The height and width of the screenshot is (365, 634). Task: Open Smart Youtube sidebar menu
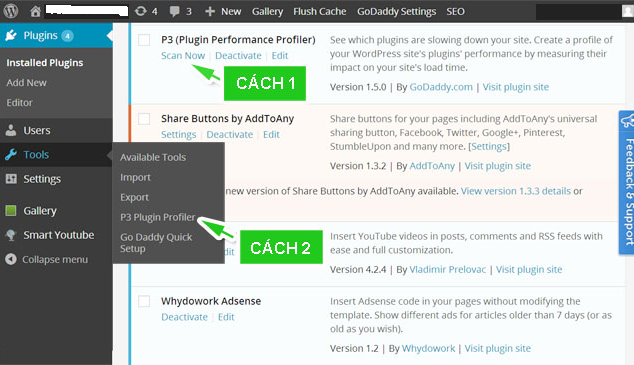click(59, 235)
